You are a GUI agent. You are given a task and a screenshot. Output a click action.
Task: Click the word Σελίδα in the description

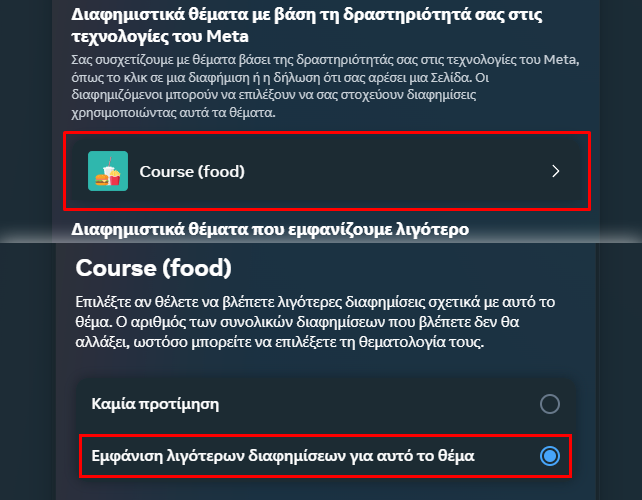click(450, 77)
